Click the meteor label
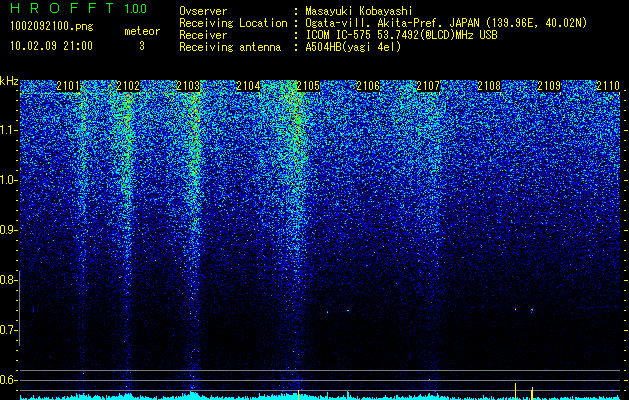629x400 pixels. coord(142,31)
